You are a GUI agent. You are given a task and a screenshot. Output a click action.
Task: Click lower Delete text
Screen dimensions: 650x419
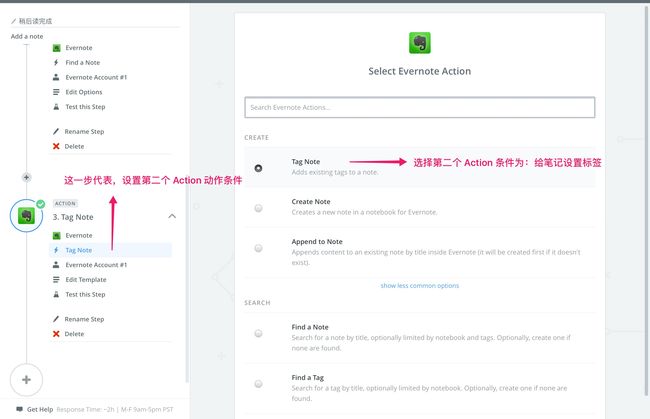point(74,334)
